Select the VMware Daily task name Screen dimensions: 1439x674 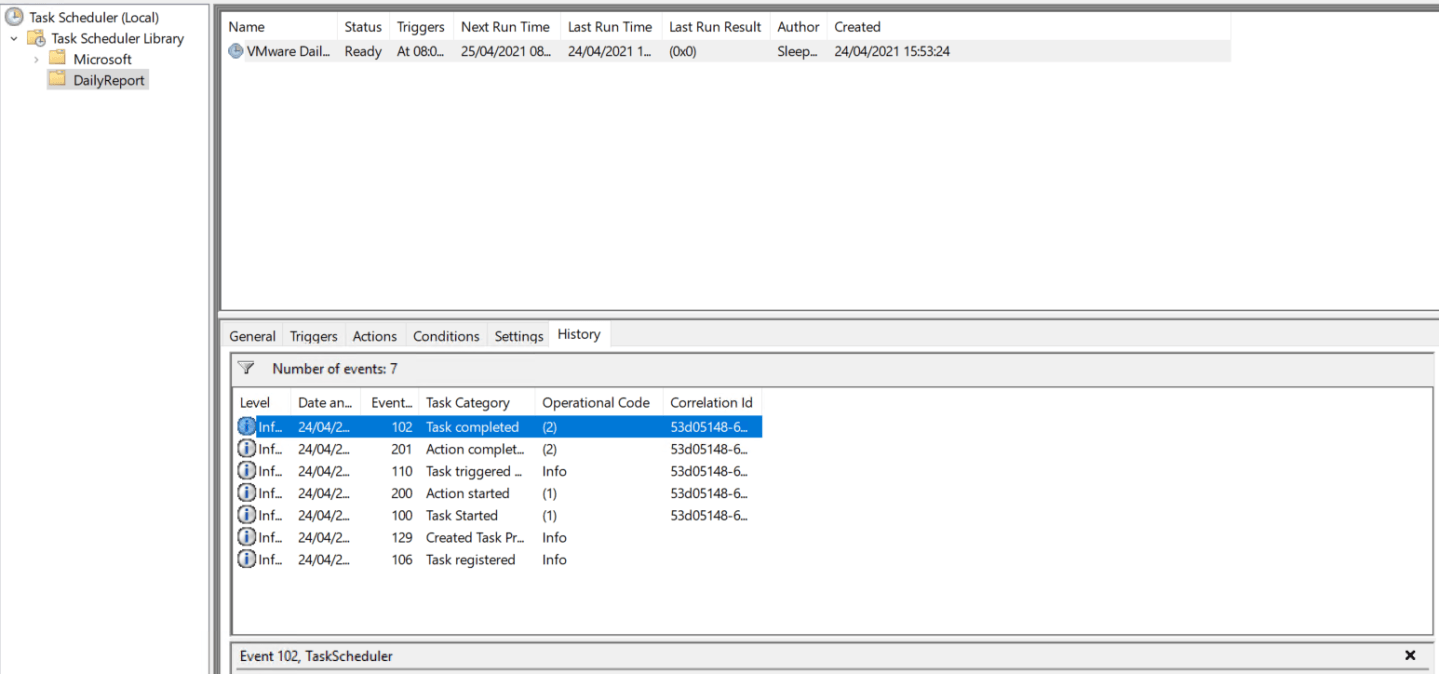click(288, 51)
